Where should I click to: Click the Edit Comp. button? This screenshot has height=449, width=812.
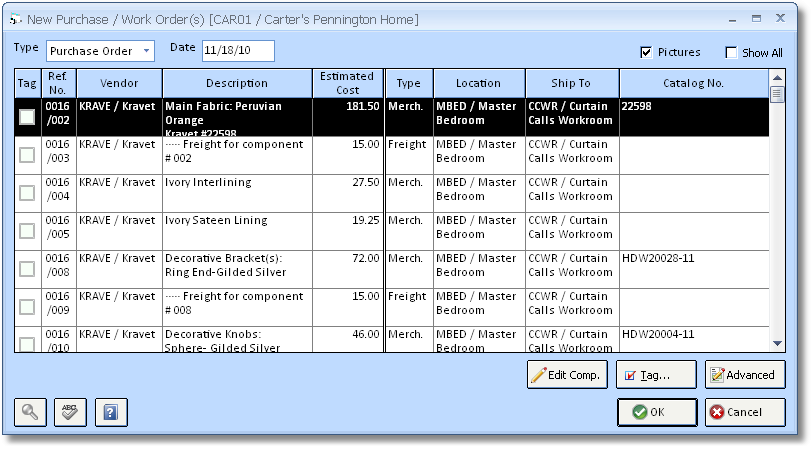coord(567,374)
